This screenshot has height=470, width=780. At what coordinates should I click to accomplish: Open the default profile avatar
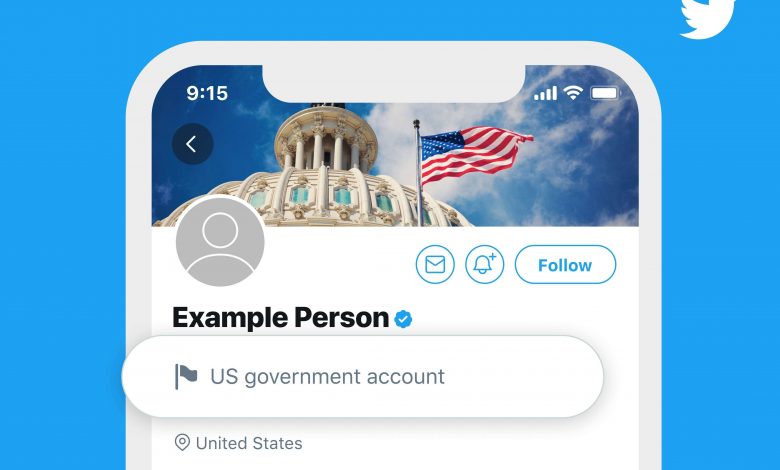coord(220,241)
